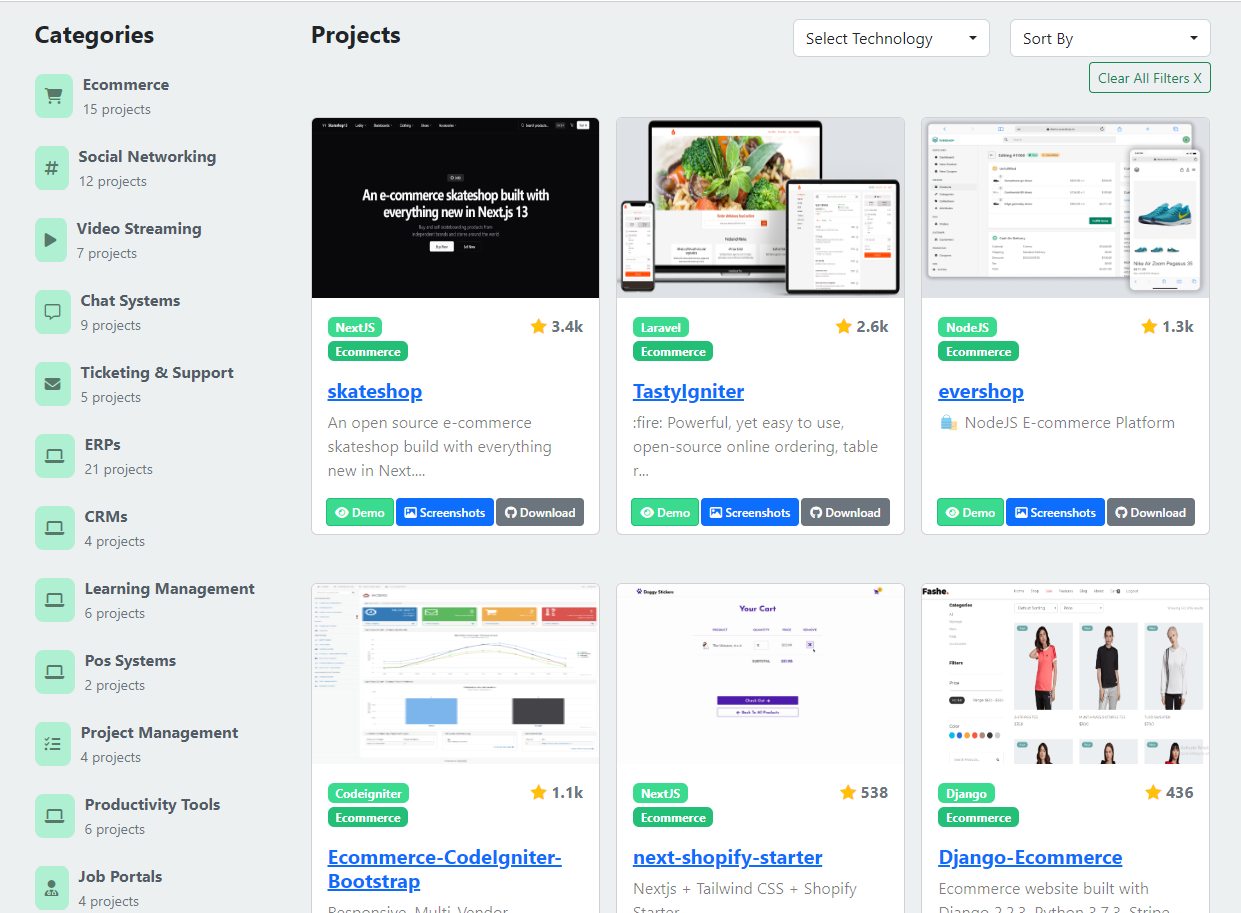Click the next-shopify-starter cart preview thumbnail
The height and width of the screenshot is (913, 1241).
[x=761, y=674]
